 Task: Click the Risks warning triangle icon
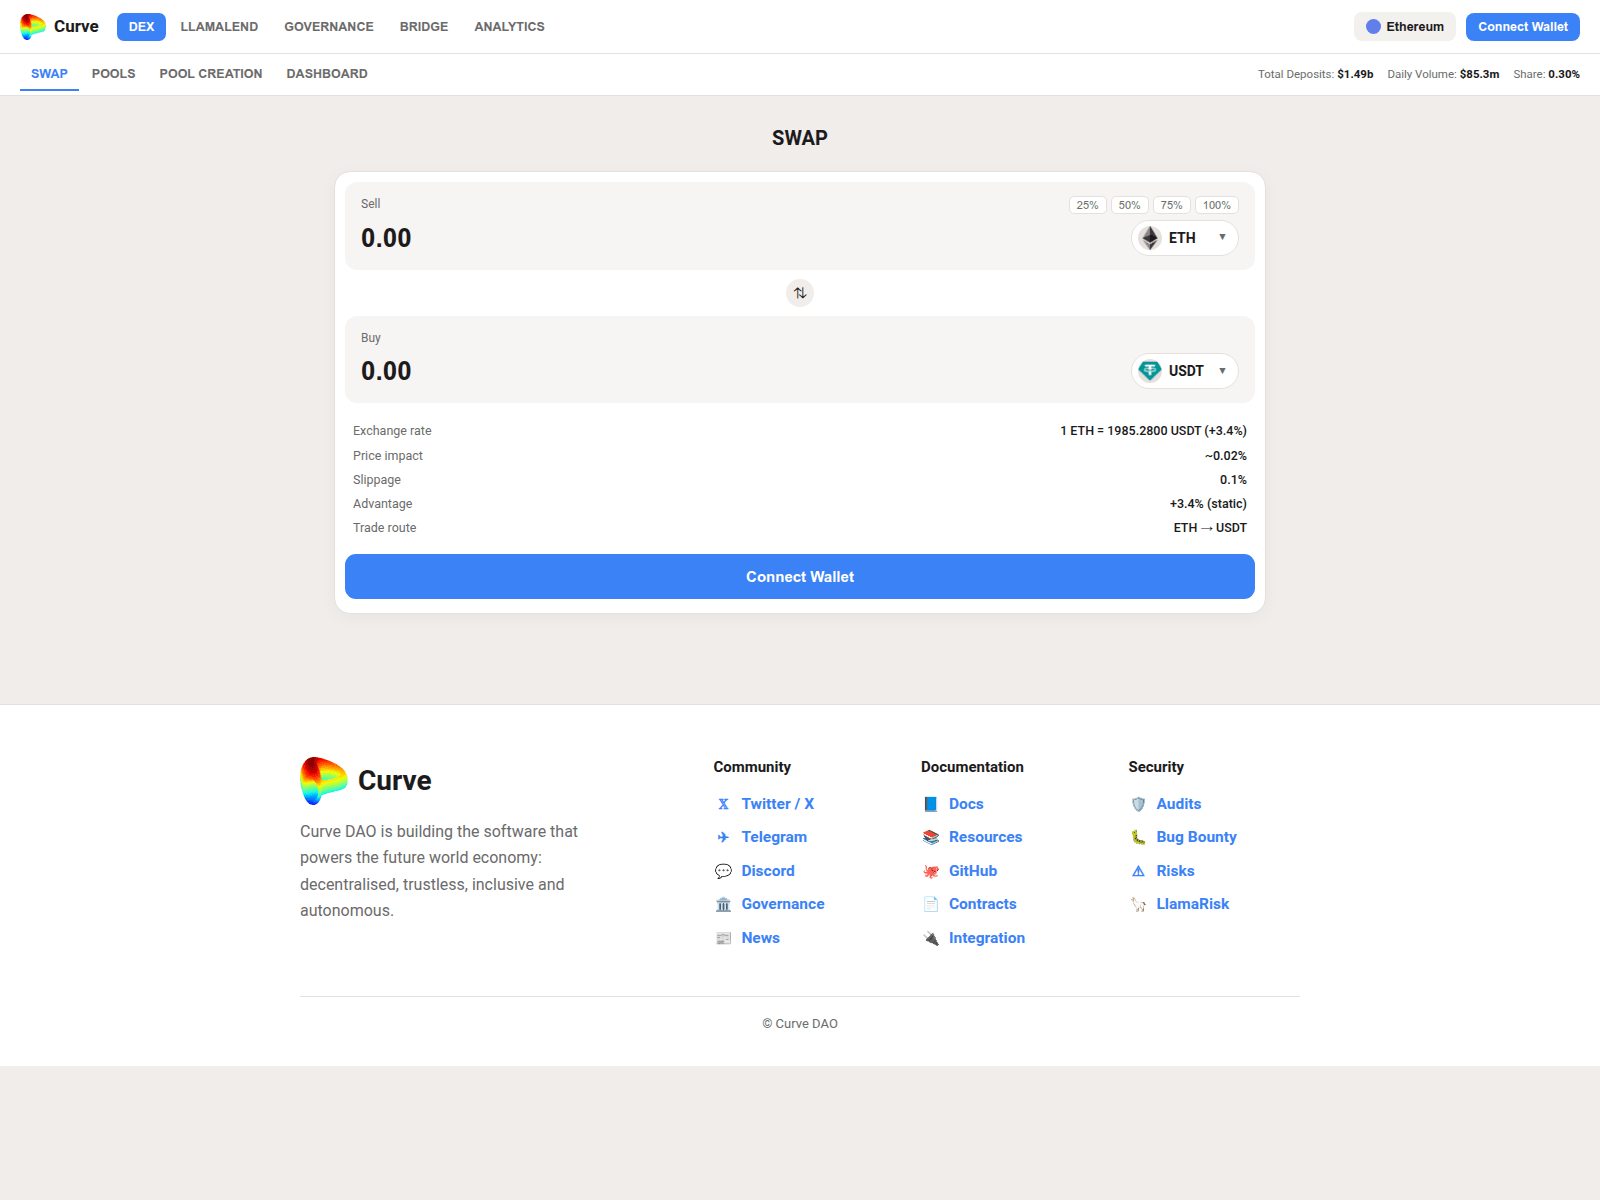coord(1138,871)
